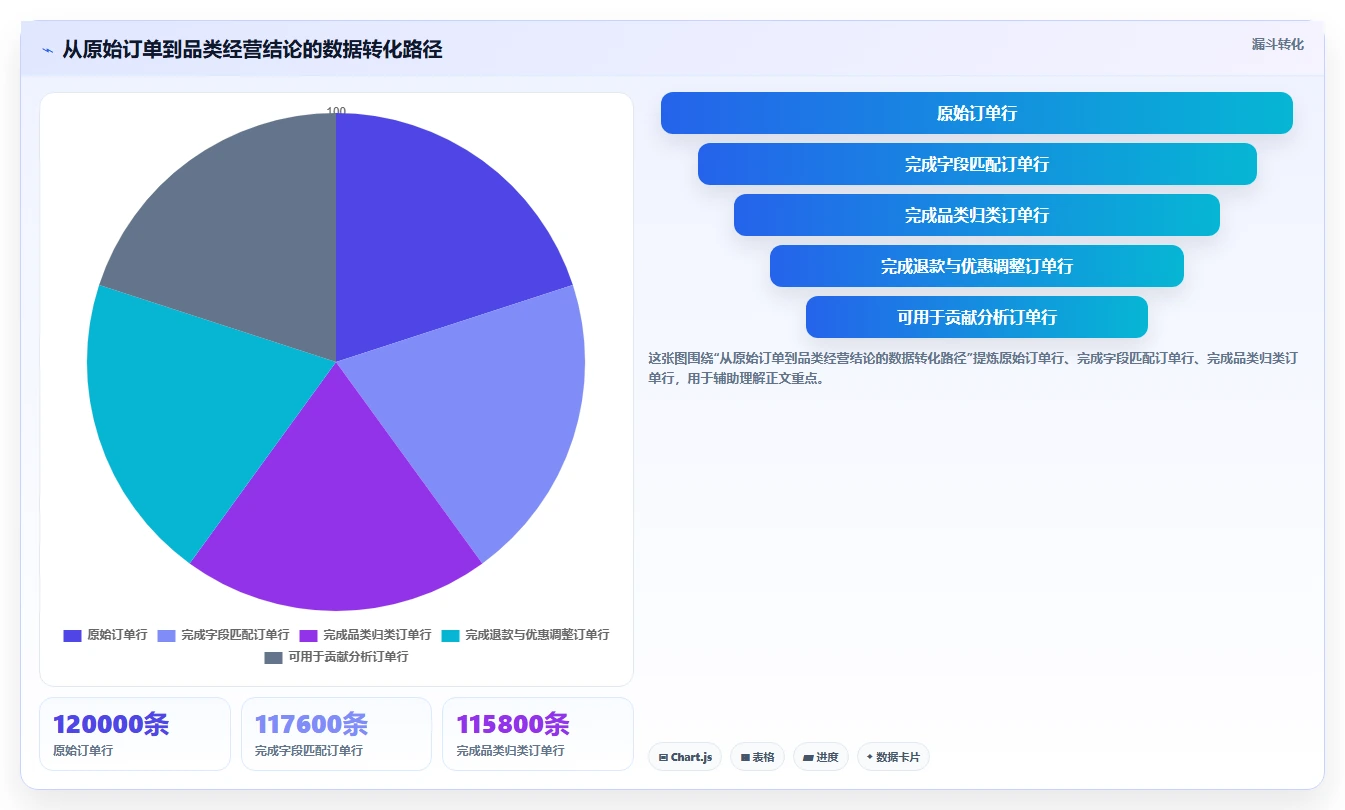Click the 原始订单行 funnel bar
The height and width of the screenshot is (810, 1345).
coord(977,113)
